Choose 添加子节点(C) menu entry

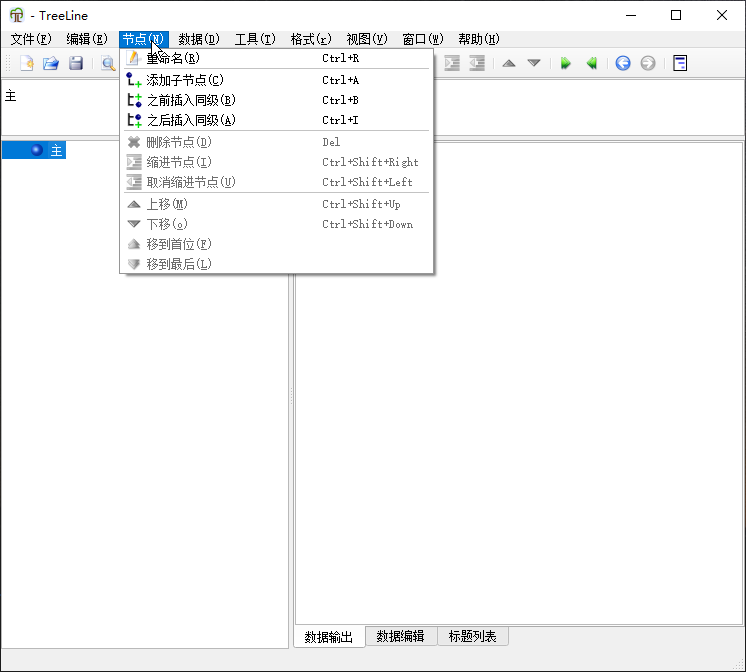(x=276, y=80)
